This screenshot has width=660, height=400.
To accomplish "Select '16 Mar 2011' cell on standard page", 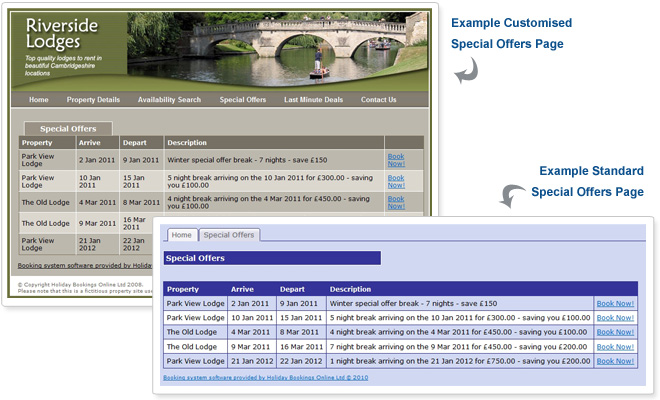I will pyautogui.click(x=301, y=347).
